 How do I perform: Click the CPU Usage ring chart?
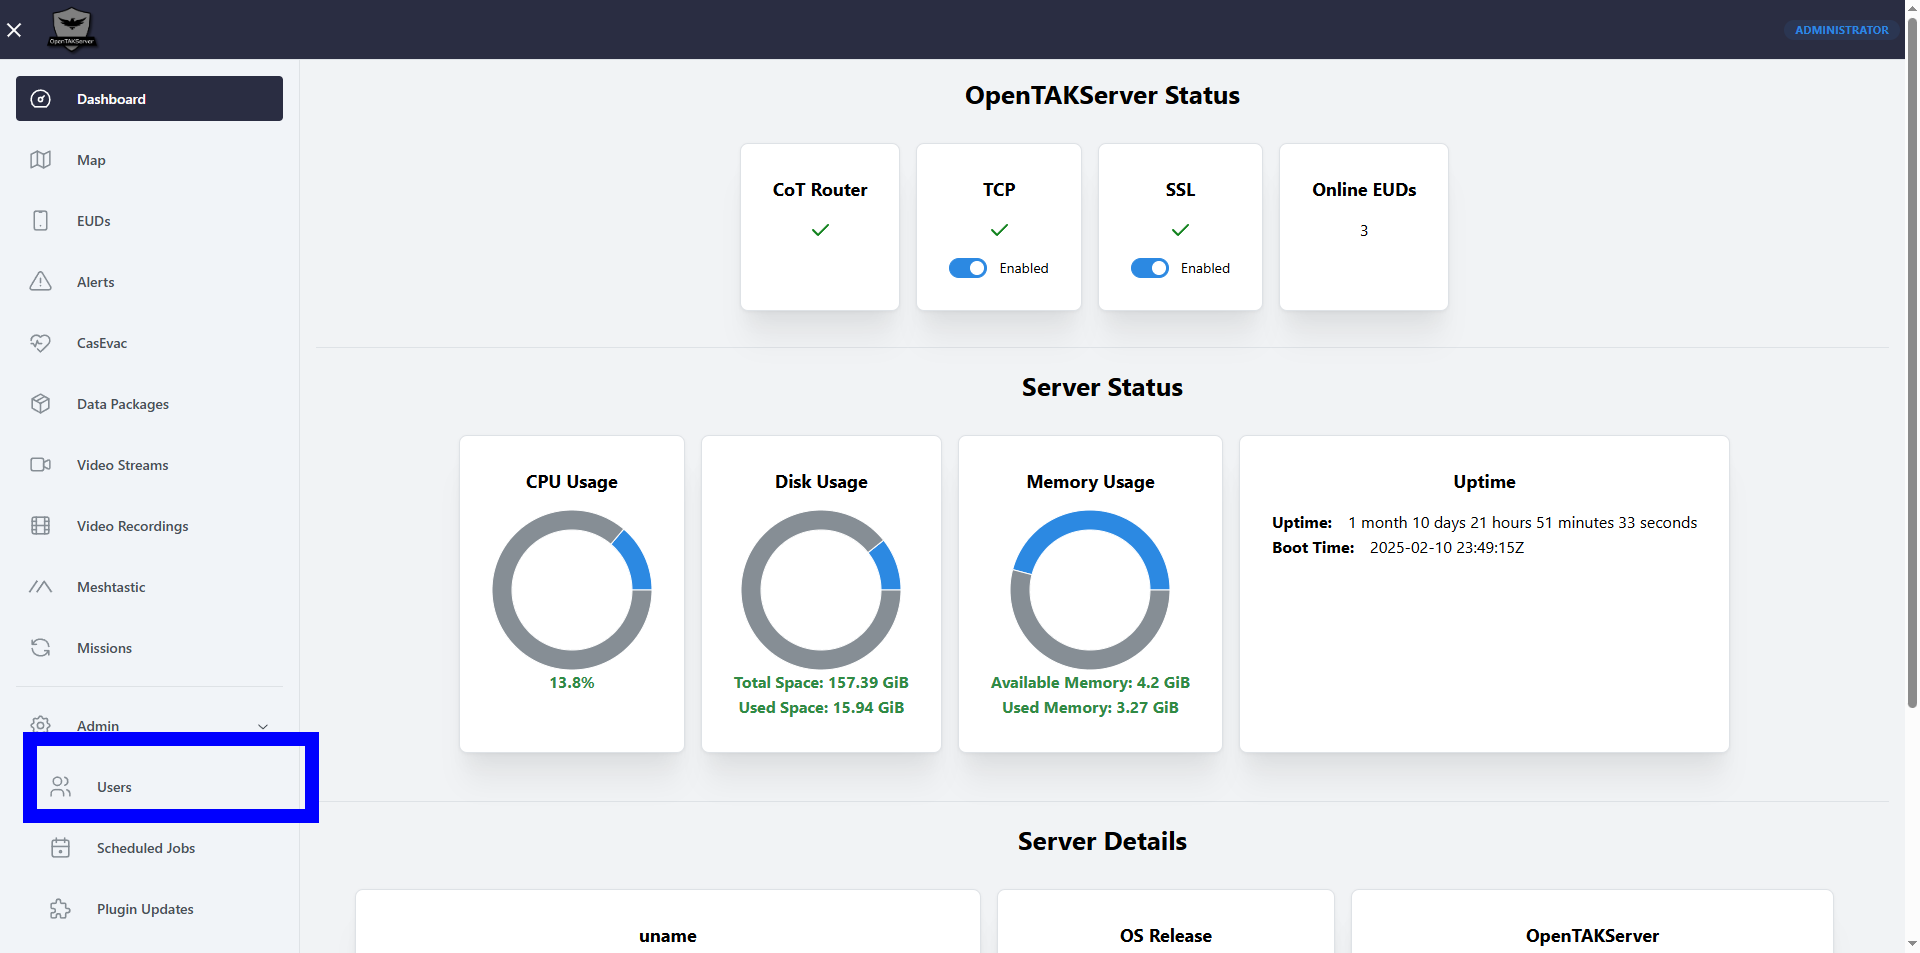point(572,590)
